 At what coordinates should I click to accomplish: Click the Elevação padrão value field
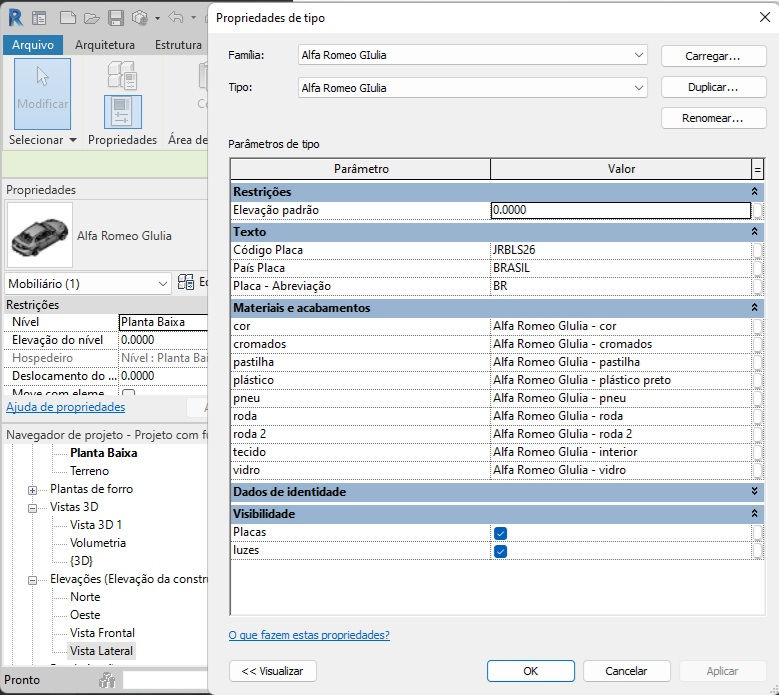pos(621,210)
